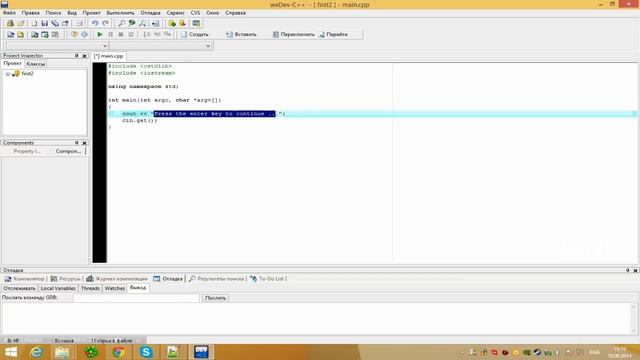The image size is (640, 360).
Task: Click the Stop square toolbar icon
Action: (x=121, y=35)
